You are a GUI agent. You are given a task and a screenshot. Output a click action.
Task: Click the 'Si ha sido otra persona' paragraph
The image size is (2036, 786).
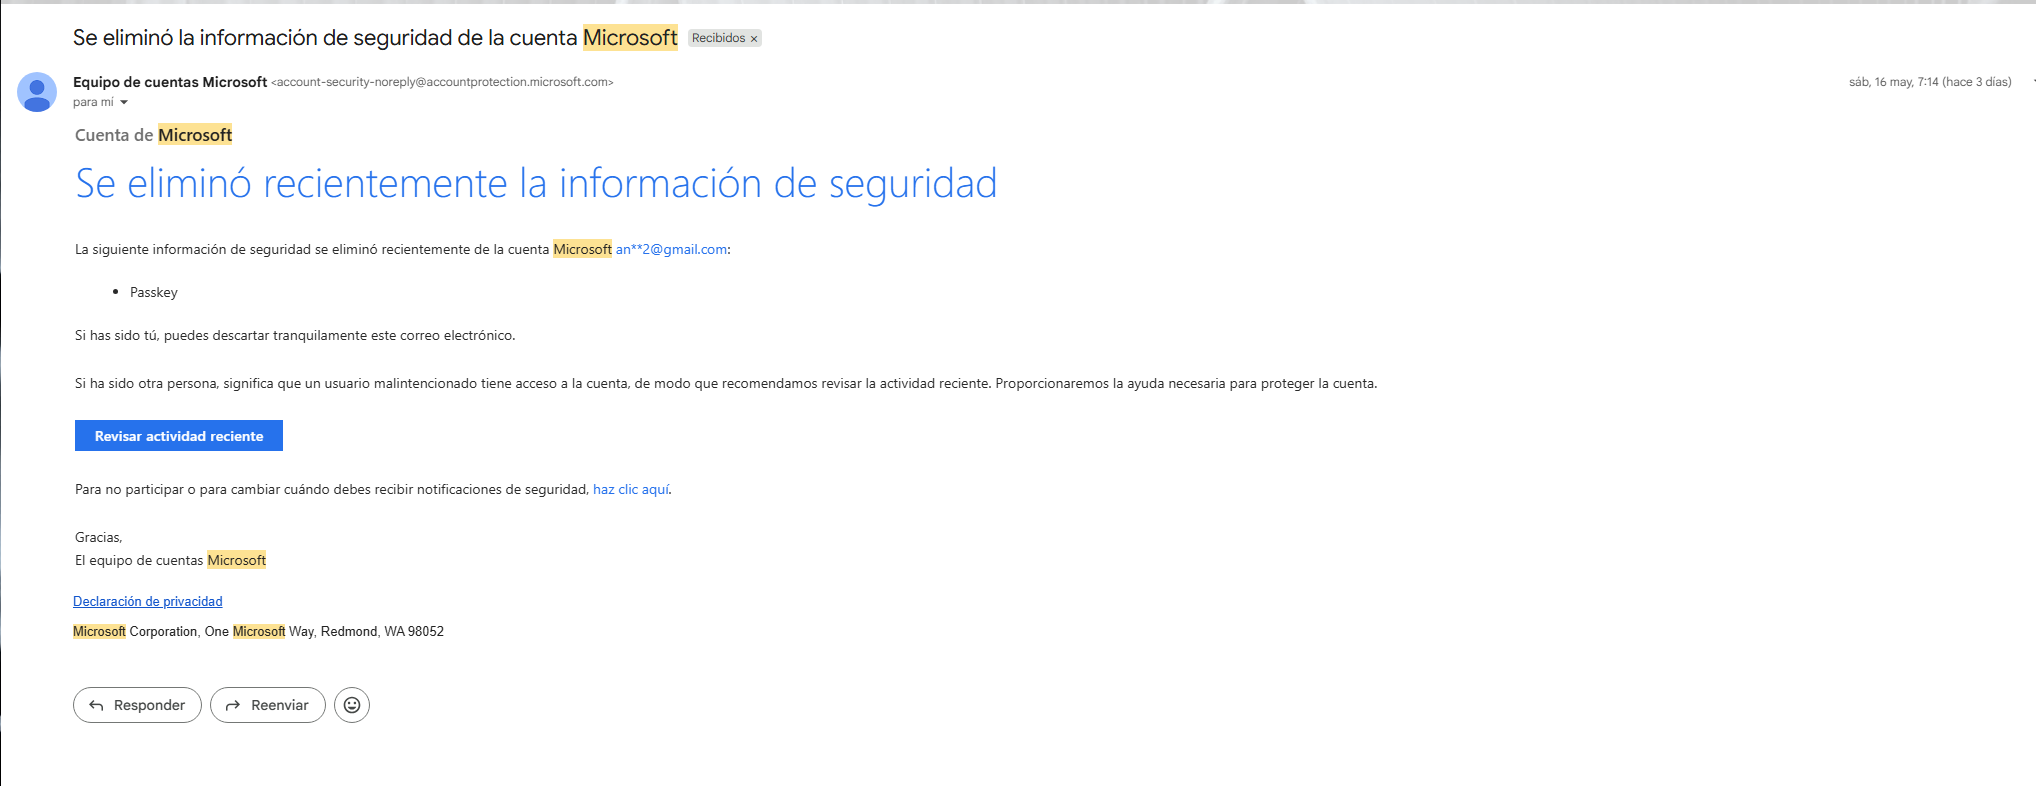coord(726,383)
